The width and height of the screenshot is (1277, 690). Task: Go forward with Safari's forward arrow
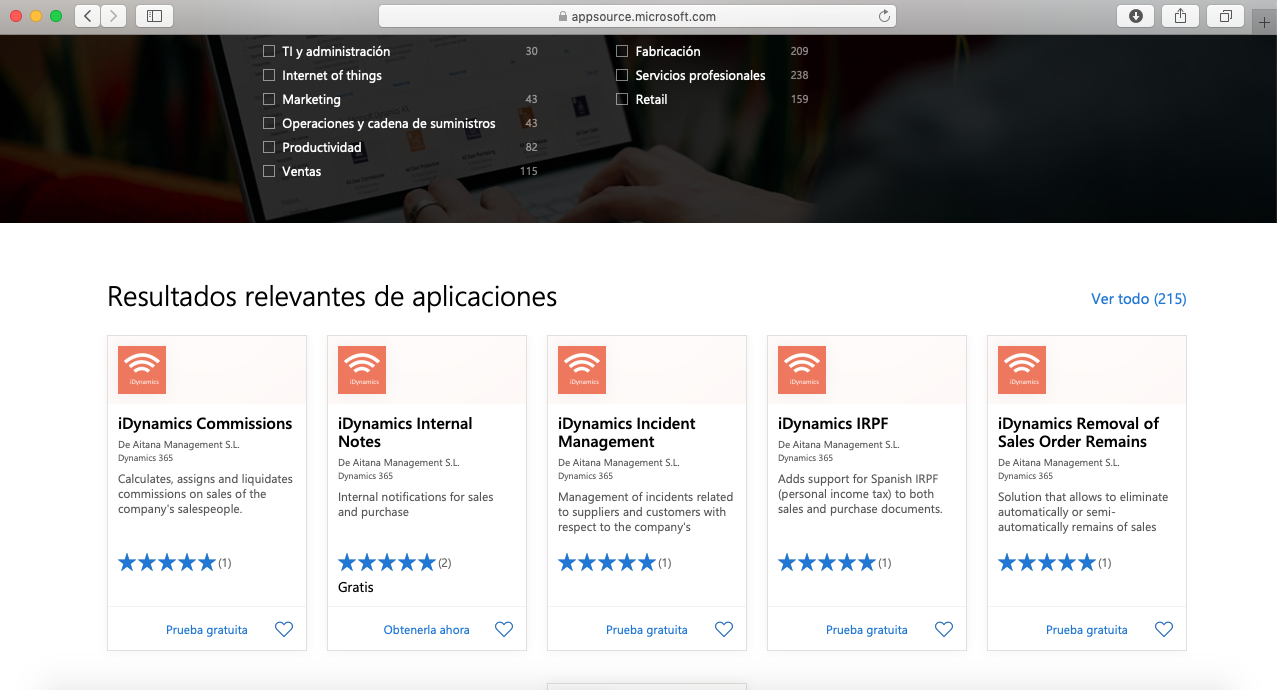click(114, 16)
